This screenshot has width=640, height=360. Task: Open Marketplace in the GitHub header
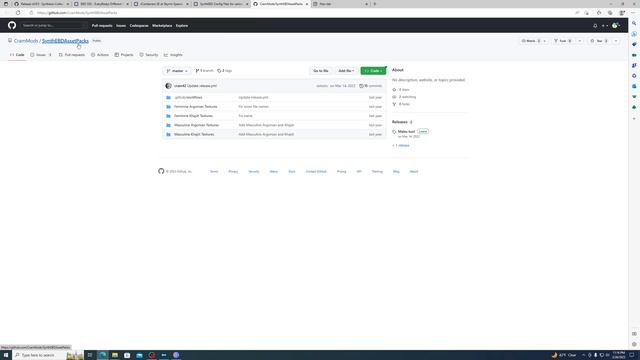pos(162,26)
